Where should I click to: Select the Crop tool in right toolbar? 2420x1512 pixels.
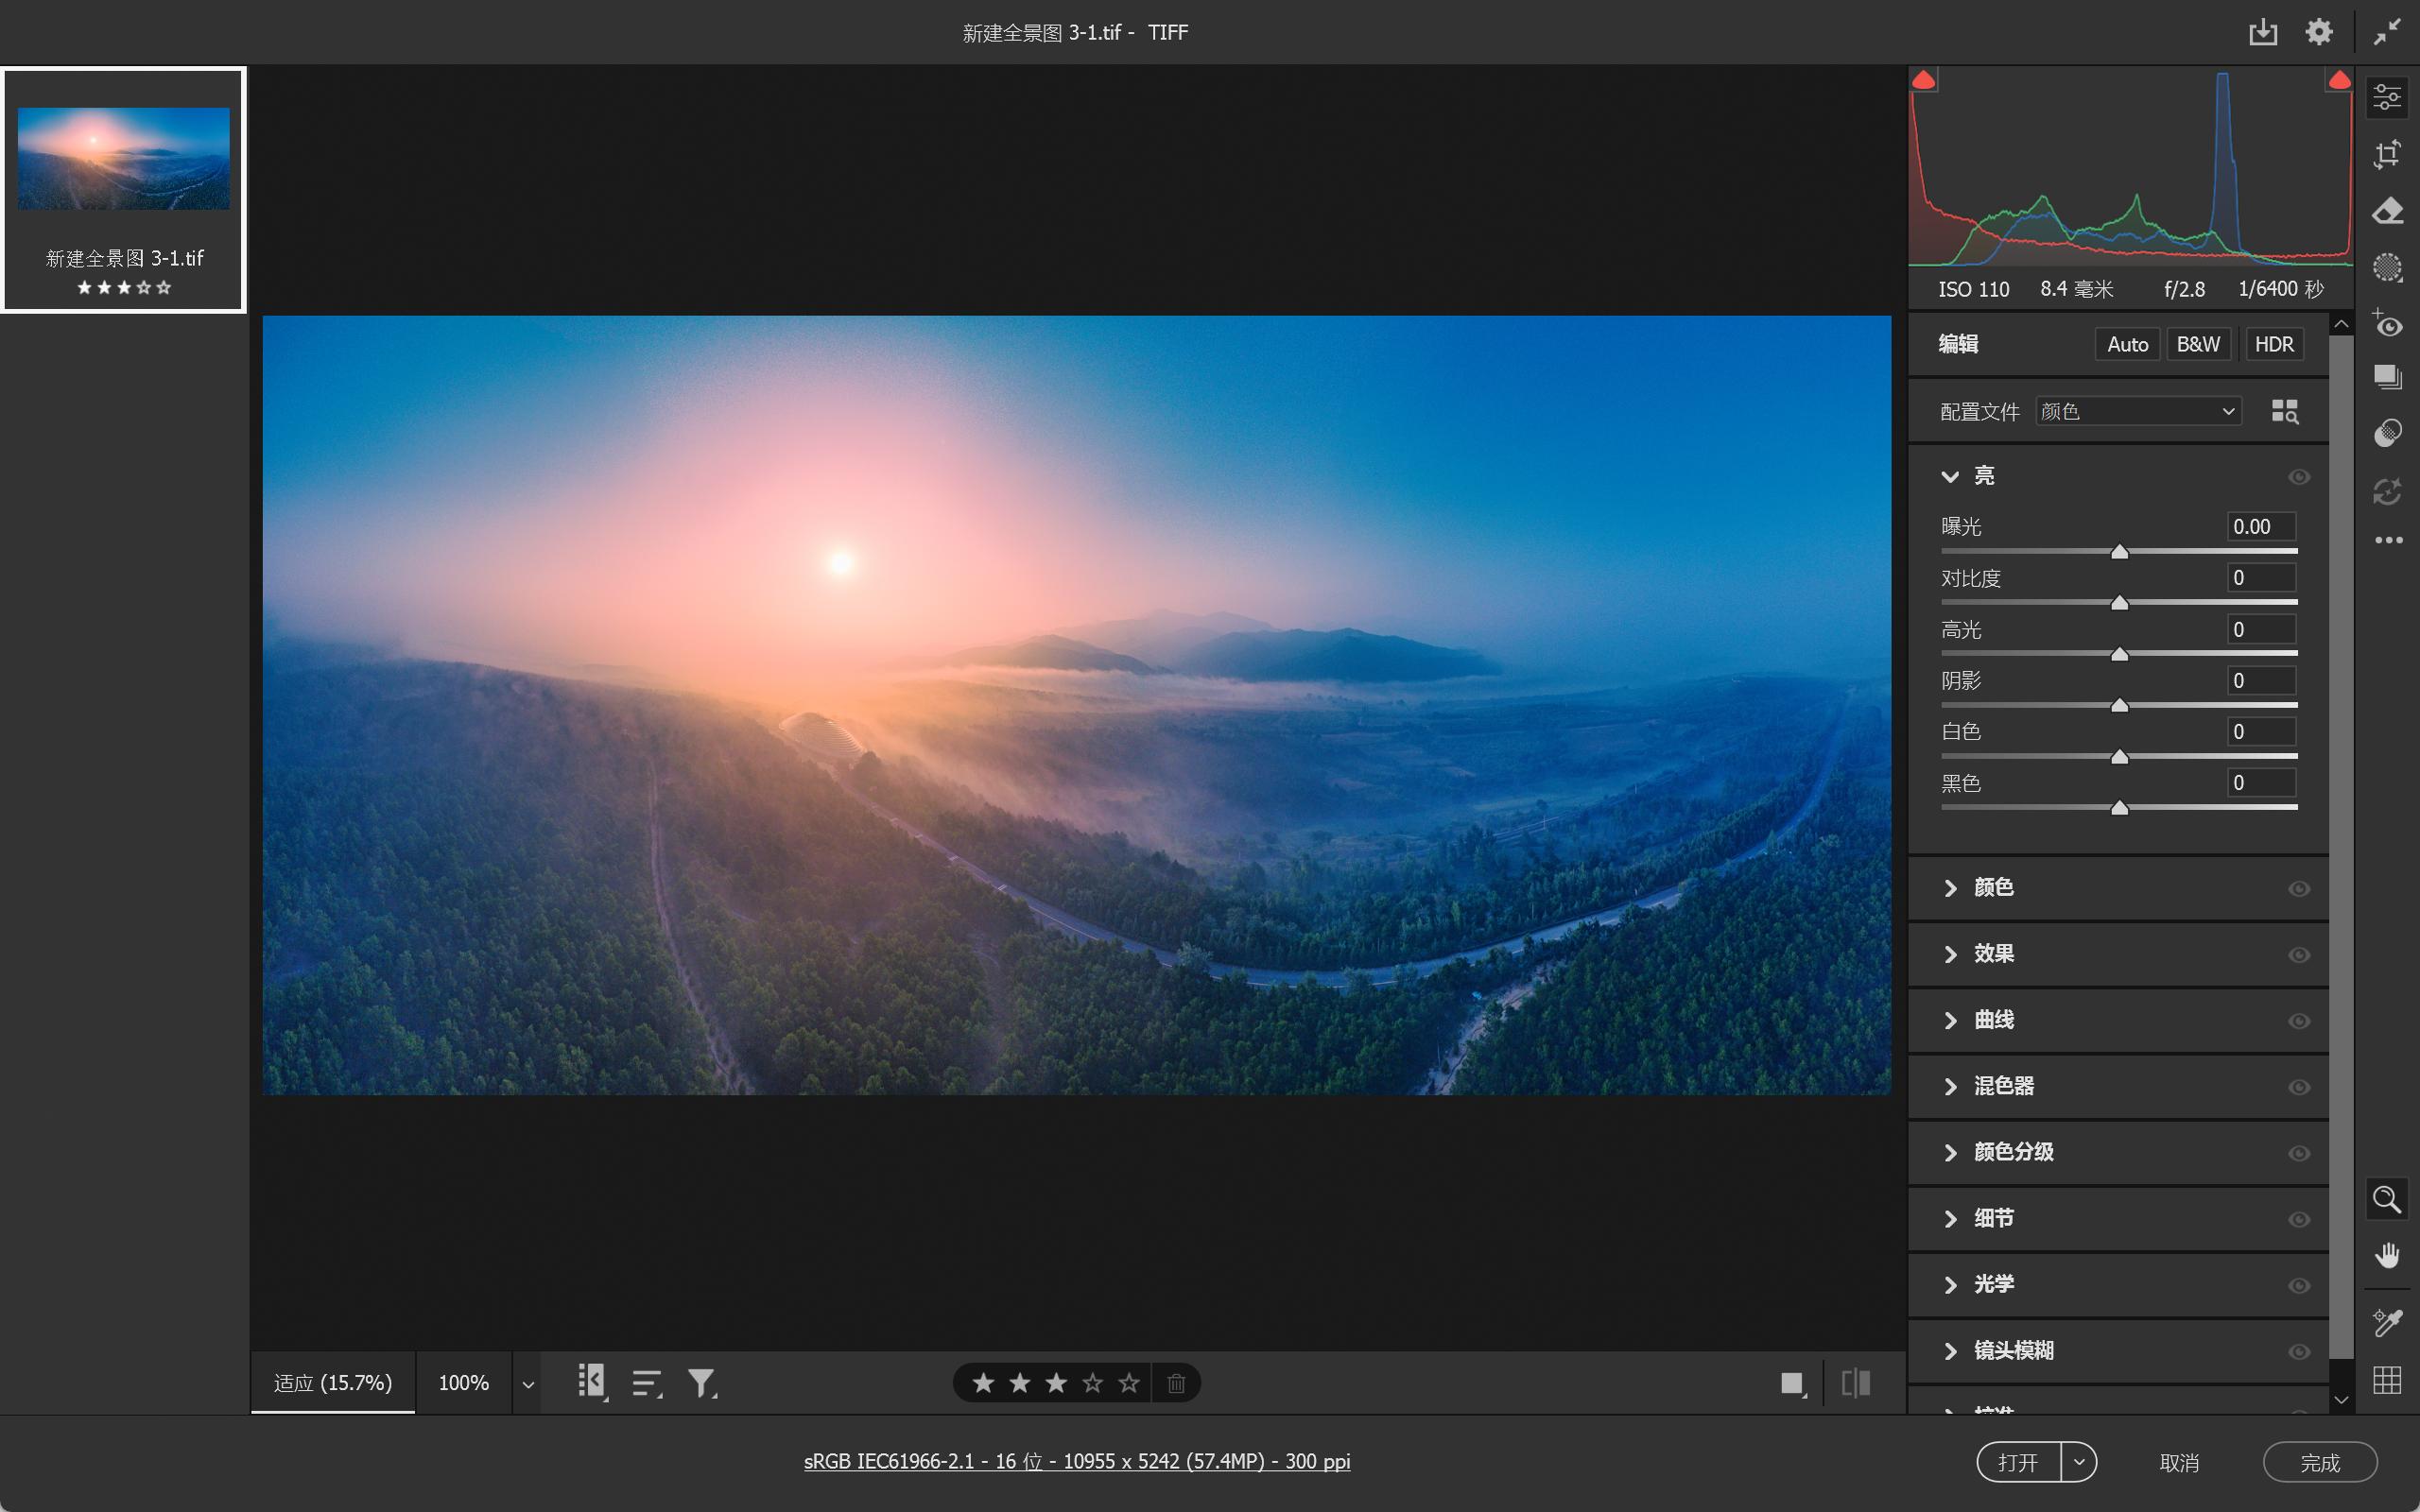pyautogui.click(x=2387, y=154)
